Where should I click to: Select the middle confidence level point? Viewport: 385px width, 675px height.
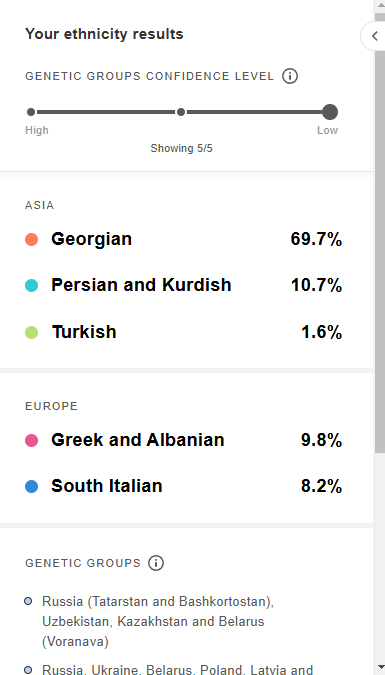(x=181, y=112)
